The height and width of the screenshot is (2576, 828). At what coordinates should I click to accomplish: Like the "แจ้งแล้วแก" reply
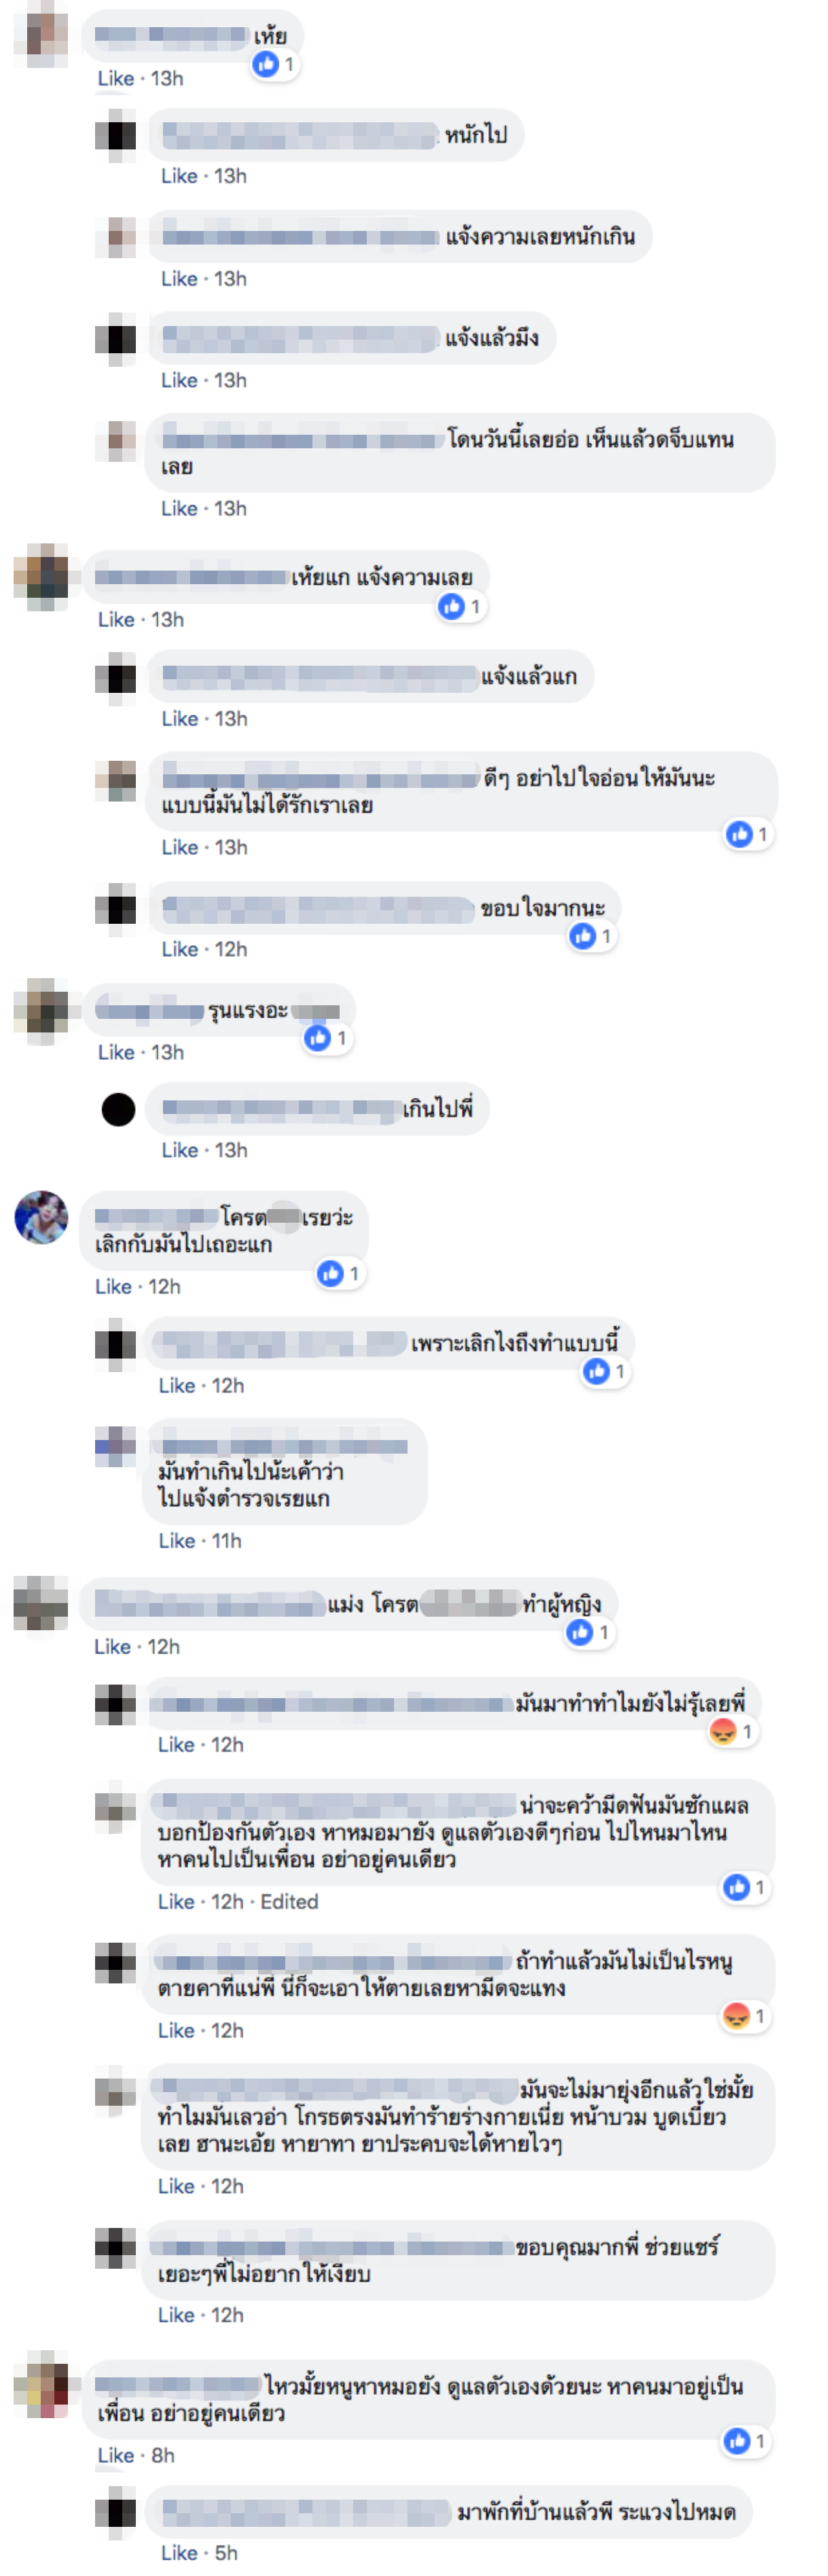[x=180, y=719]
